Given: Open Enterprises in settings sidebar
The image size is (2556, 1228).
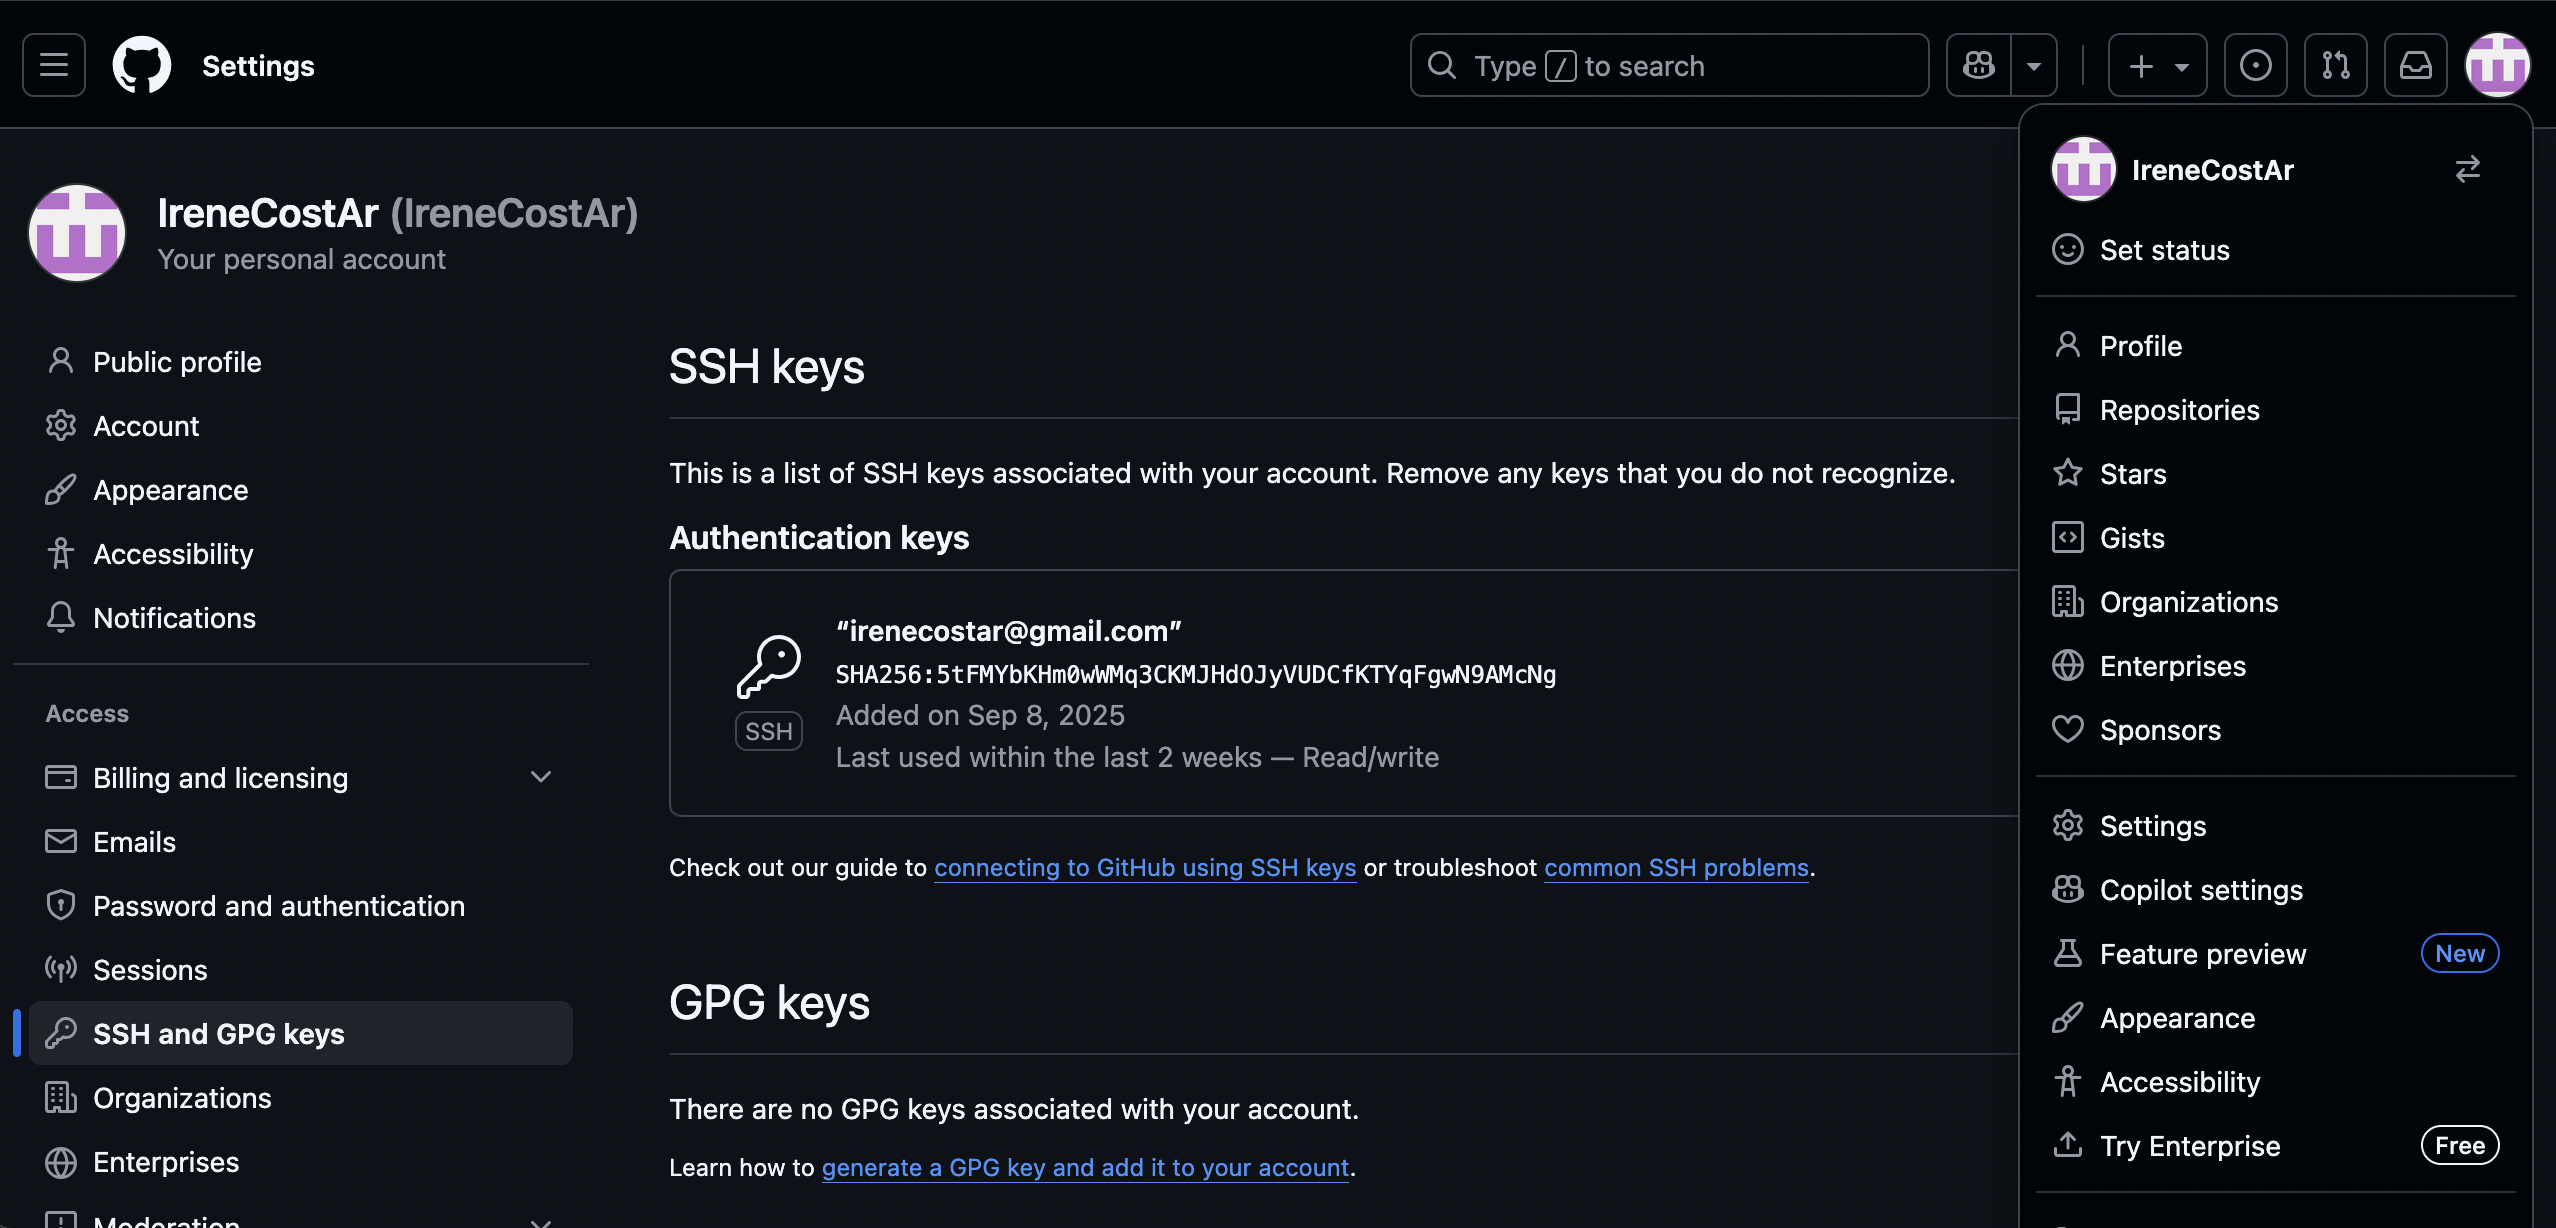Looking at the screenshot, I should pyautogui.click(x=301, y=1162).
